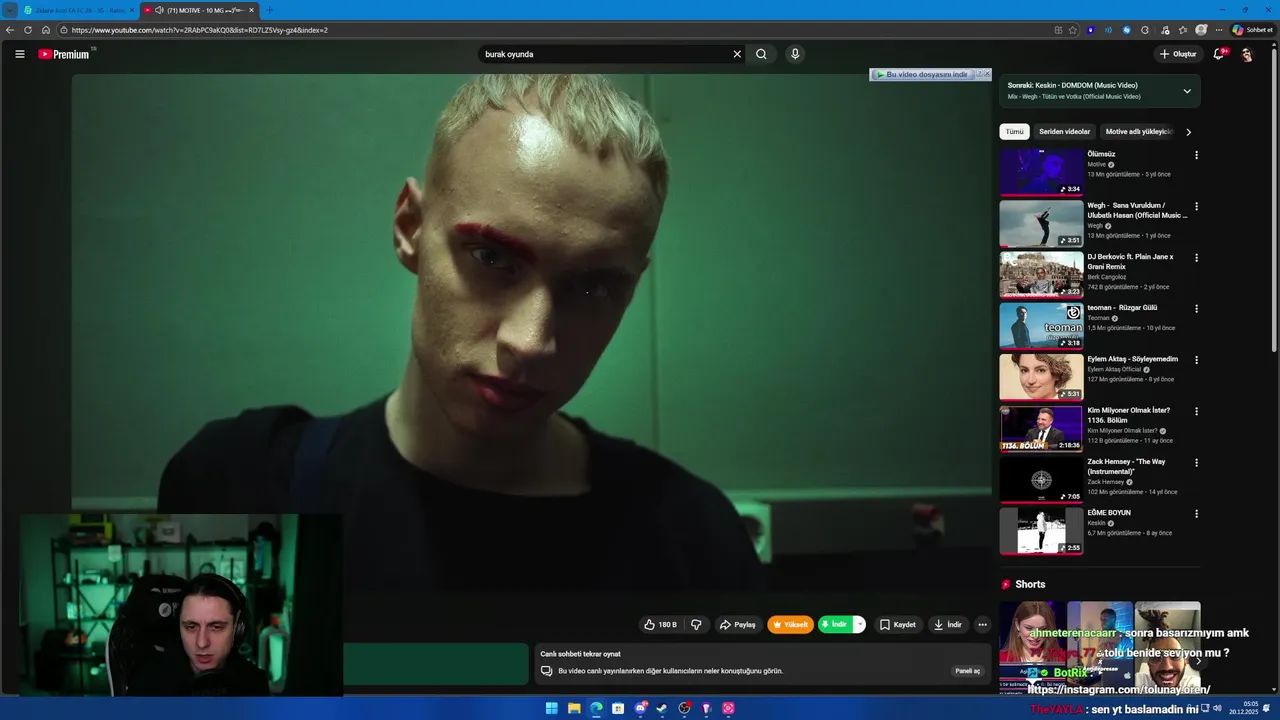Open File Explorer from taskbar
The height and width of the screenshot is (720, 1280).
click(x=574, y=708)
